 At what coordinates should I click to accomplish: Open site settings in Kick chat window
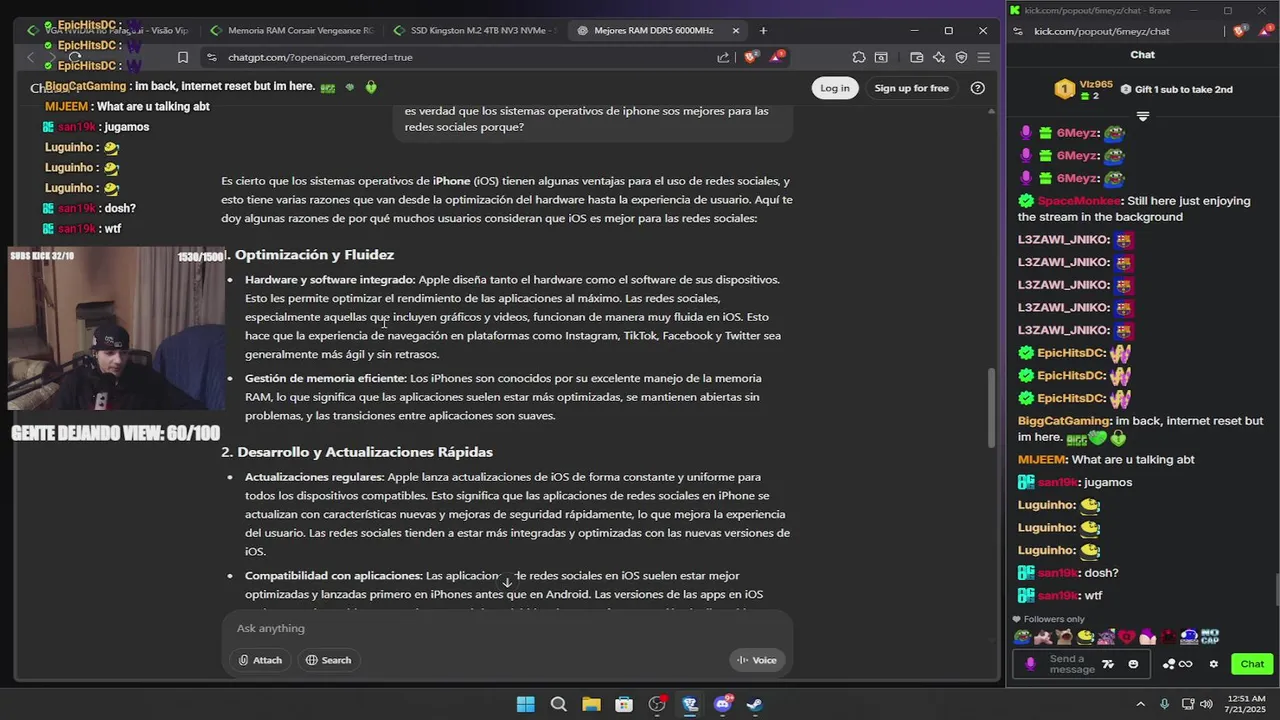1018,31
